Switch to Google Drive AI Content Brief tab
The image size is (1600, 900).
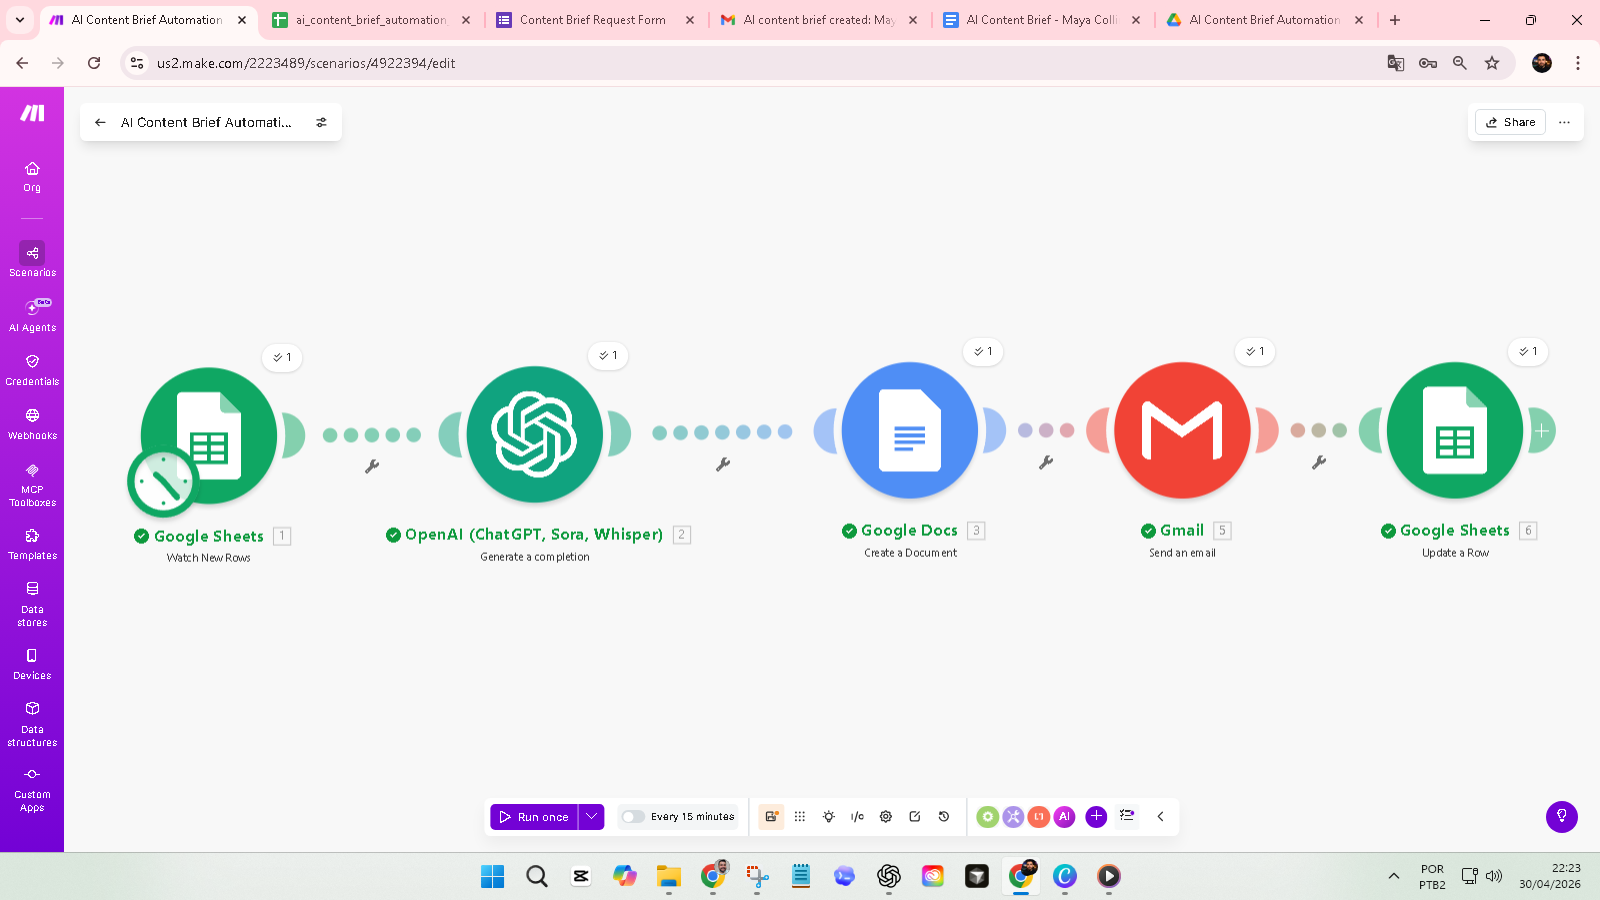coord(1266,20)
